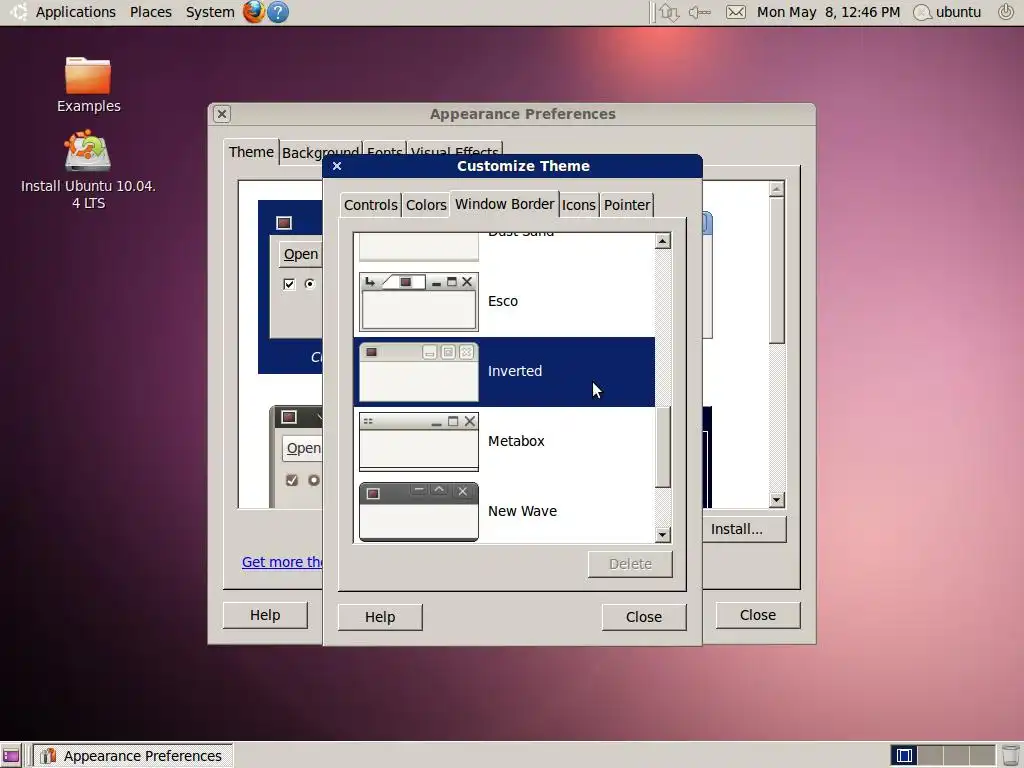Click Appearance Preferences taskbar button
1024x768 pixels.
click(134, 756)
